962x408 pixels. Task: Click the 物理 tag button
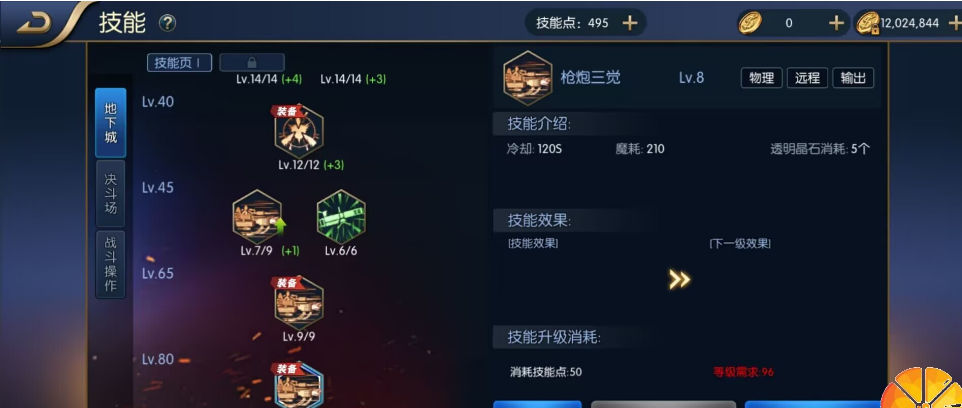[x=761, y=78]
